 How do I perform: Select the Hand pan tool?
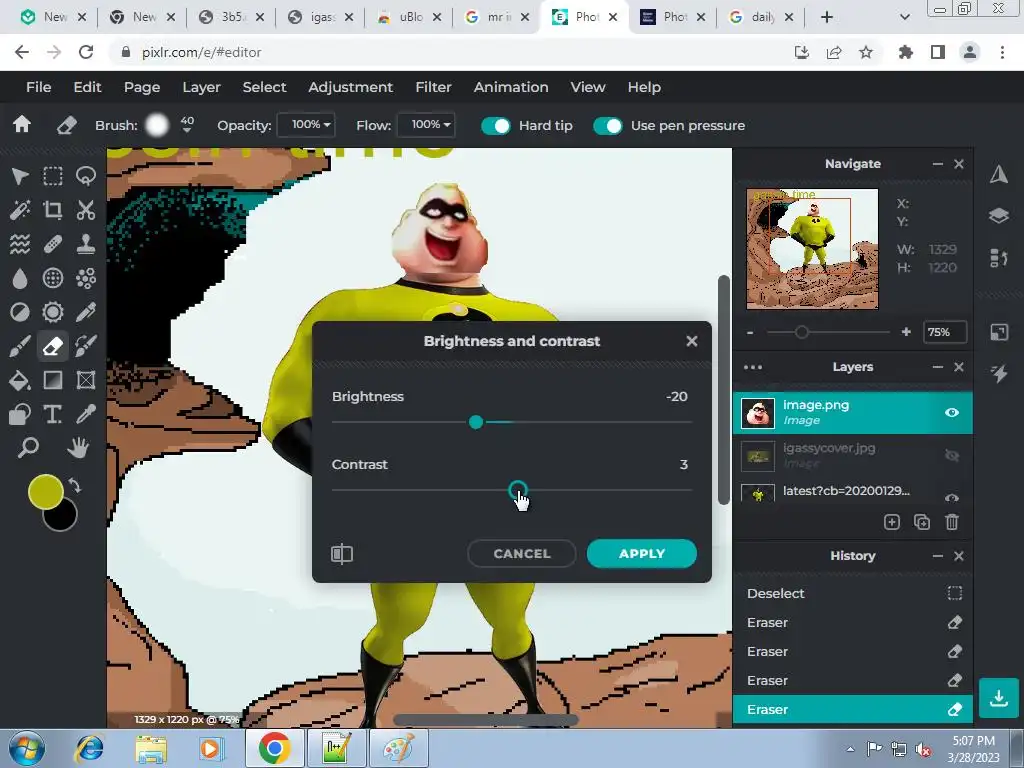(78, 448)
